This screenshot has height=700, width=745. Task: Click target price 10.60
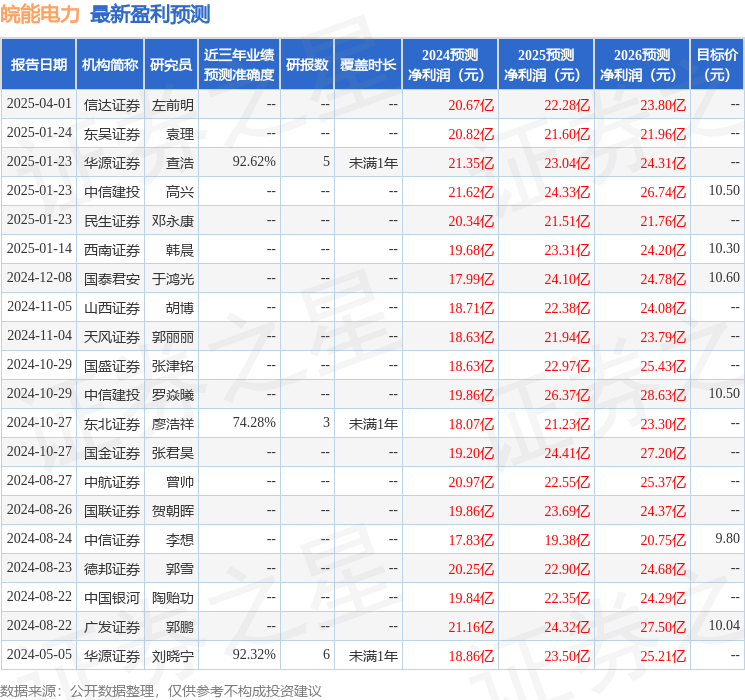pos(724,278)
